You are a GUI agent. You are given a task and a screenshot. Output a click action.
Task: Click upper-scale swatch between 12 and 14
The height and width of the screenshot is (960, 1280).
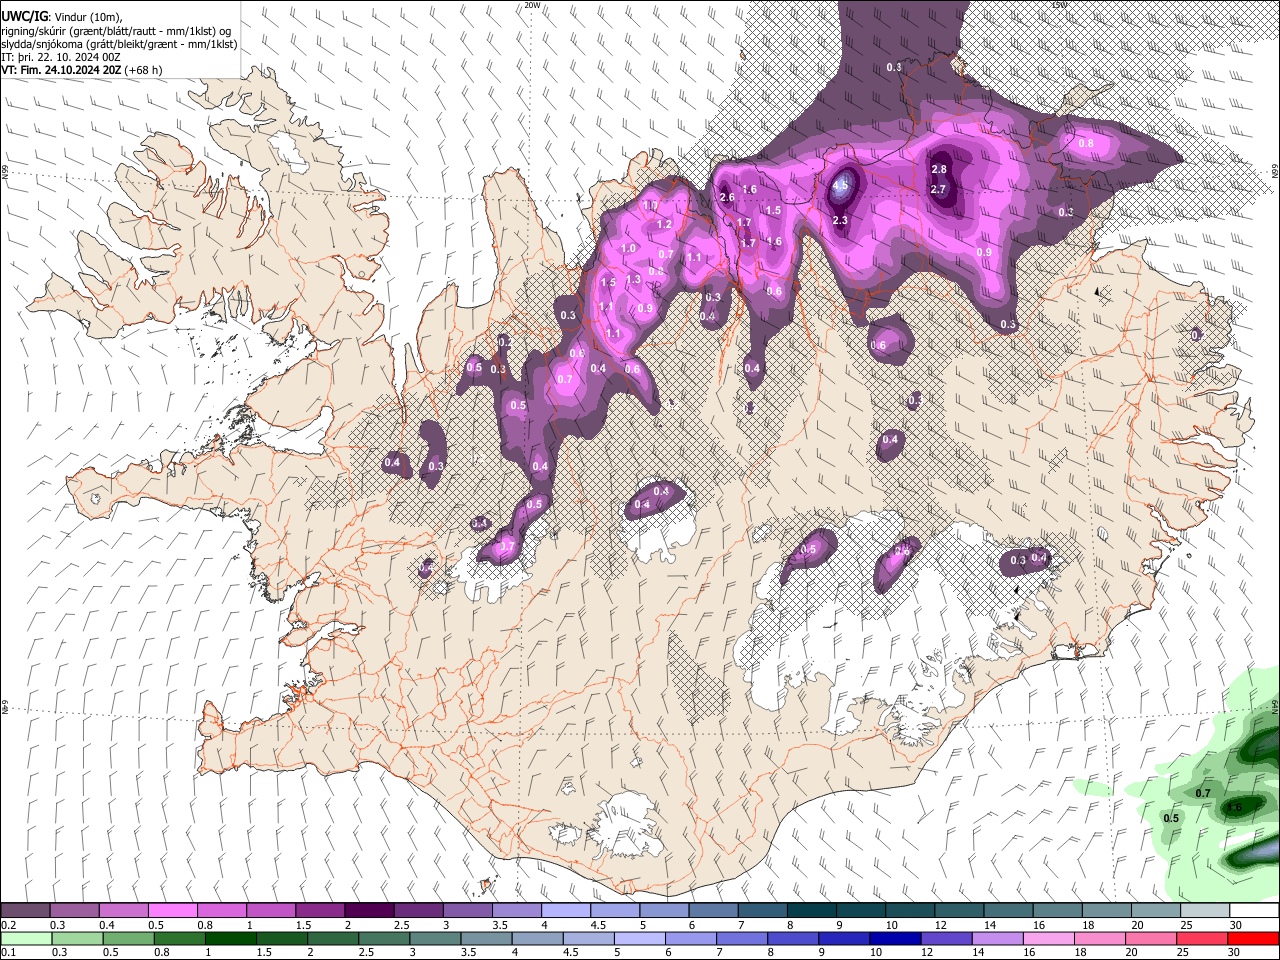[958, 910]
